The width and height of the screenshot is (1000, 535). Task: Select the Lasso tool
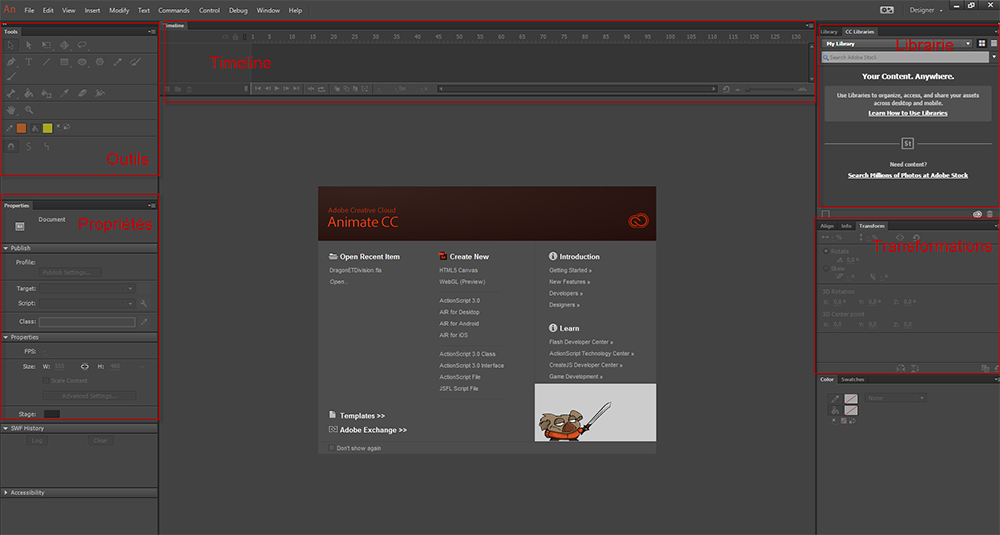(x=82, y=45)
